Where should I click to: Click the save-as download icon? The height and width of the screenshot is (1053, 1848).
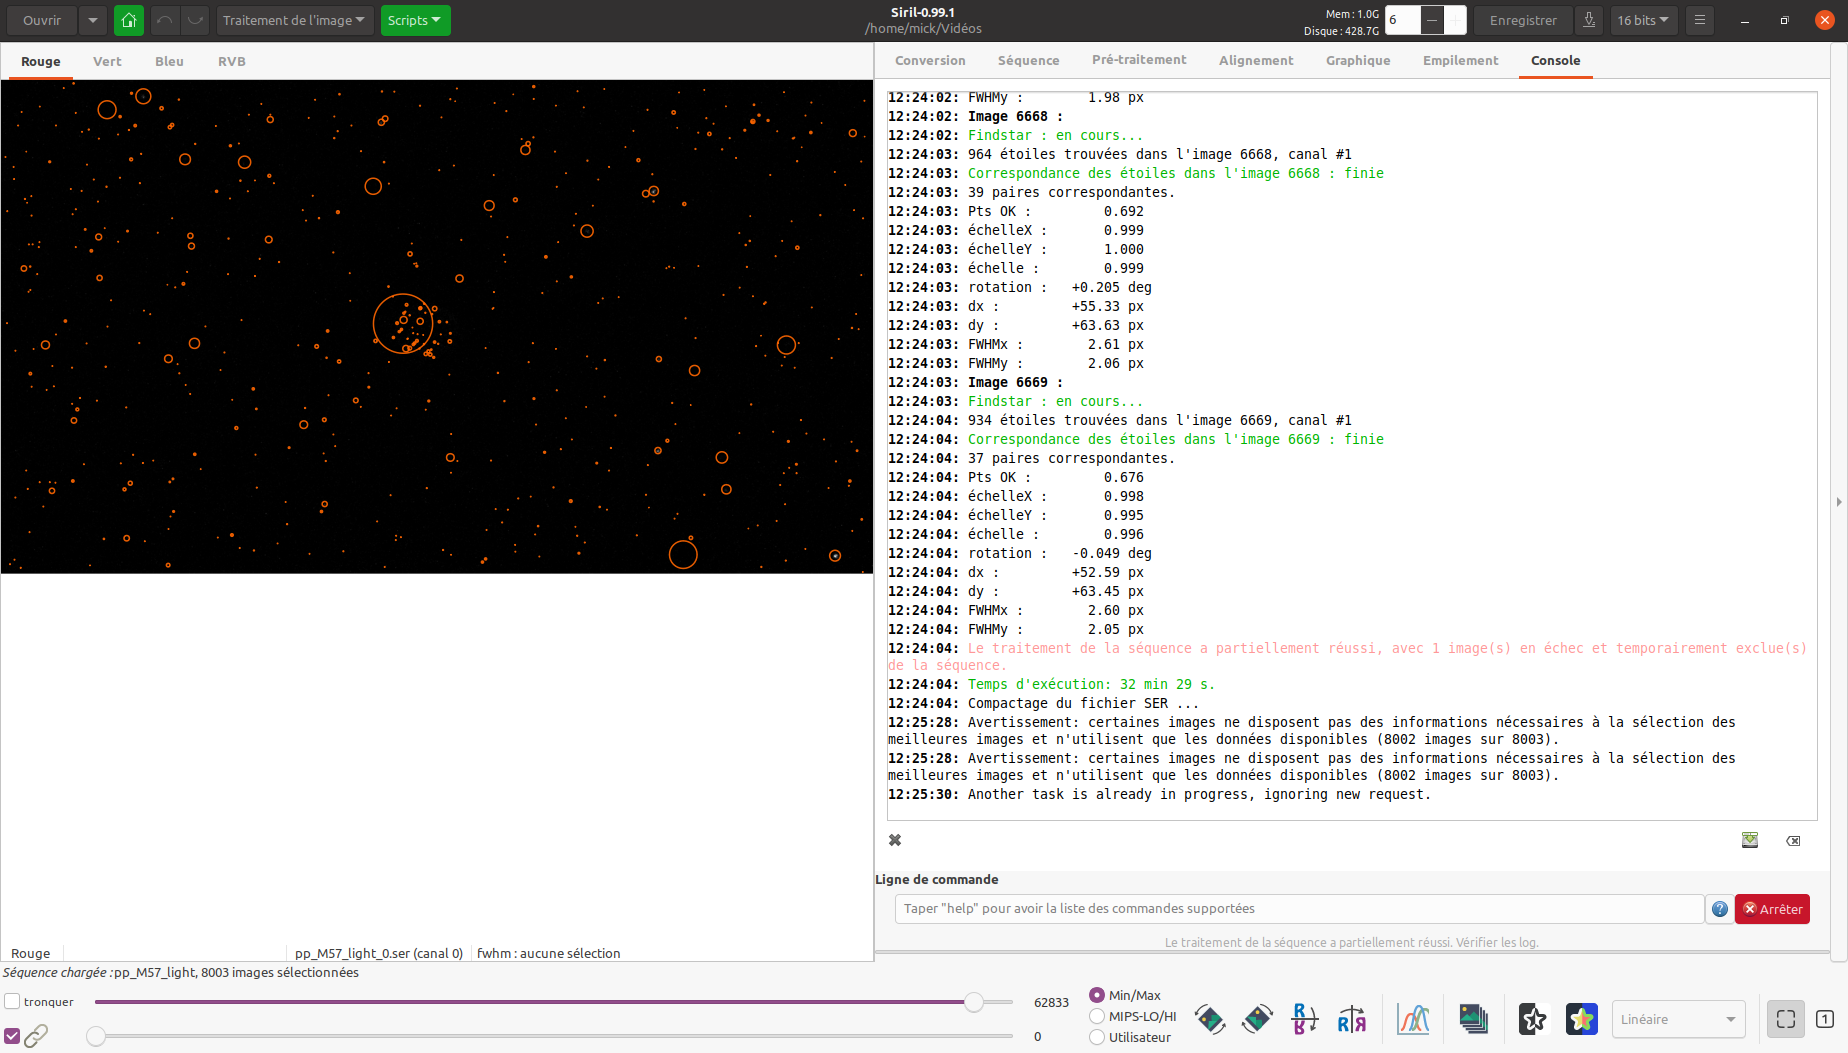pos(1589,20)
